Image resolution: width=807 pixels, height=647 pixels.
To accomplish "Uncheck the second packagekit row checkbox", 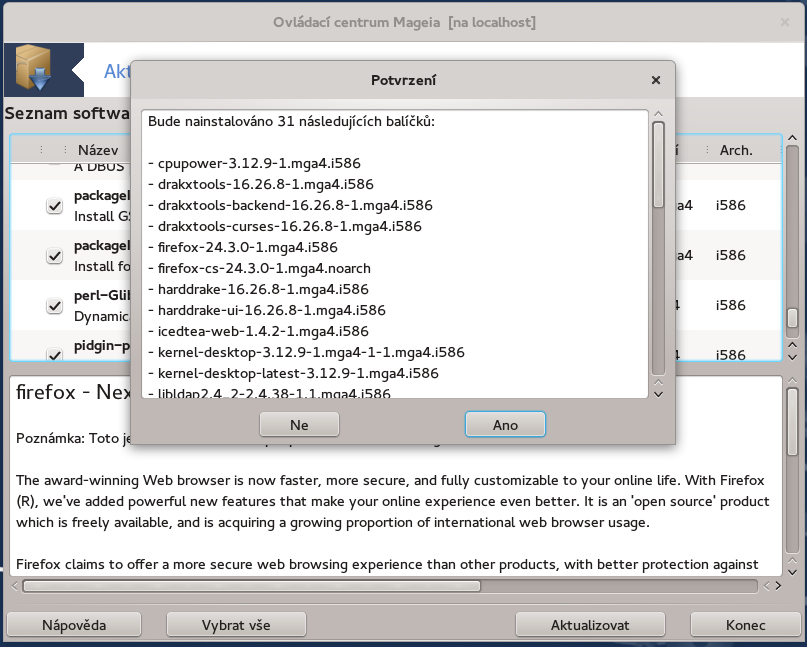I will pyautogui.click(x=55, y=256).
